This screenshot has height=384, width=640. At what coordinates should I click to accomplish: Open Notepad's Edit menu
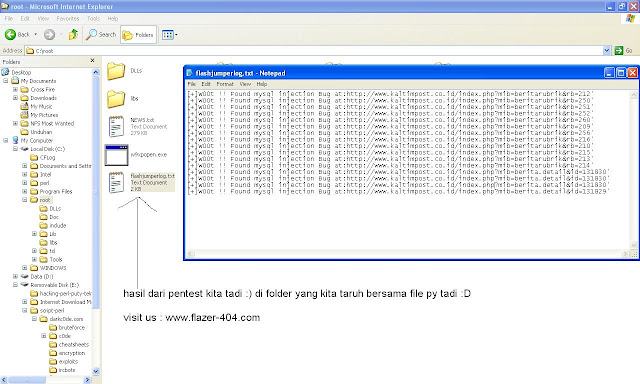(x=206, y=84)
